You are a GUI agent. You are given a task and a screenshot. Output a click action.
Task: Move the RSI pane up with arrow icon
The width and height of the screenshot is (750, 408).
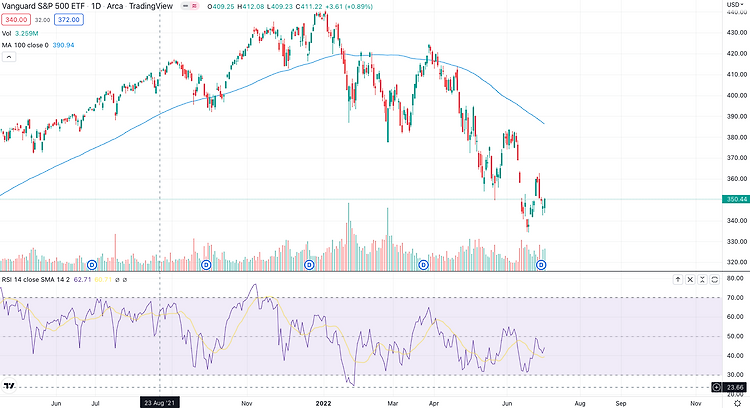point(678,279)
